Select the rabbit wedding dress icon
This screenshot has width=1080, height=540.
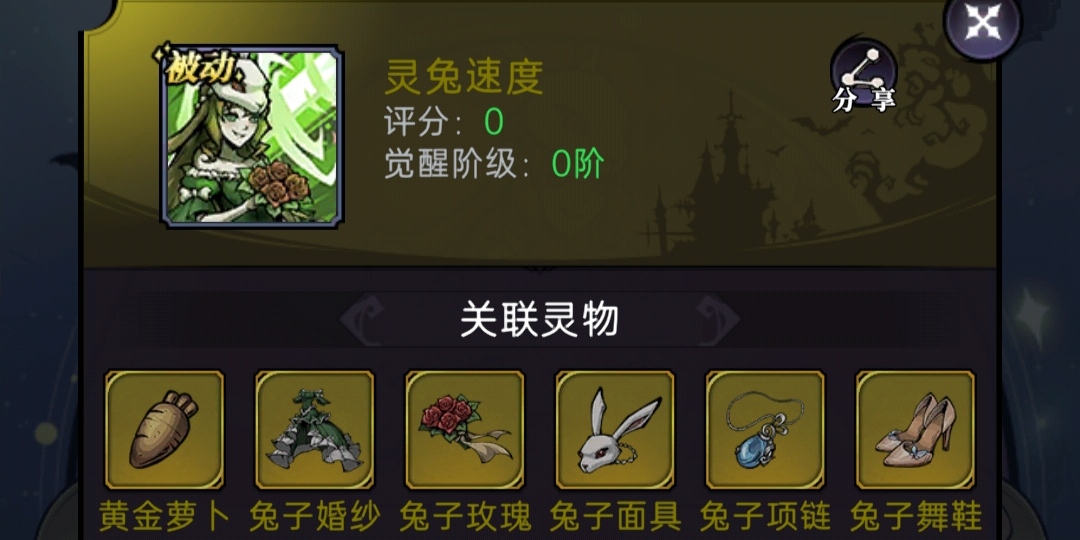pos(315,430)
